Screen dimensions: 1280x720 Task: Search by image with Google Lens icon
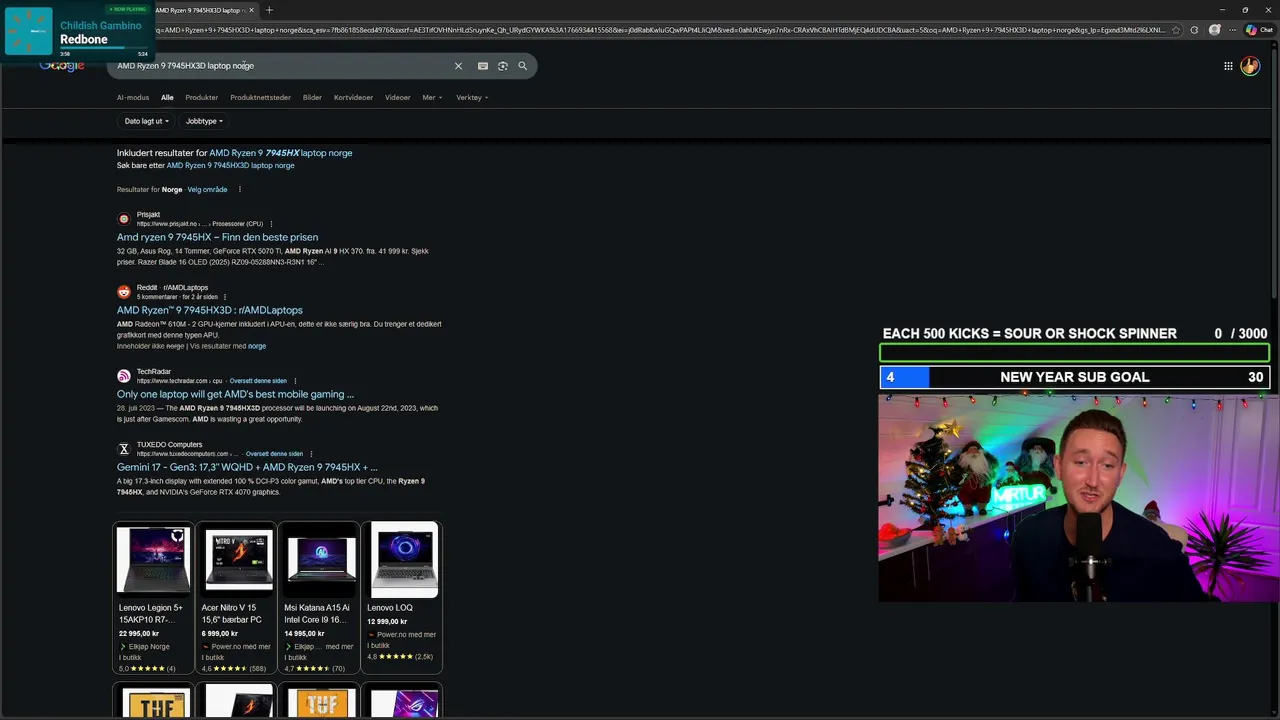[x=503, y=66]
